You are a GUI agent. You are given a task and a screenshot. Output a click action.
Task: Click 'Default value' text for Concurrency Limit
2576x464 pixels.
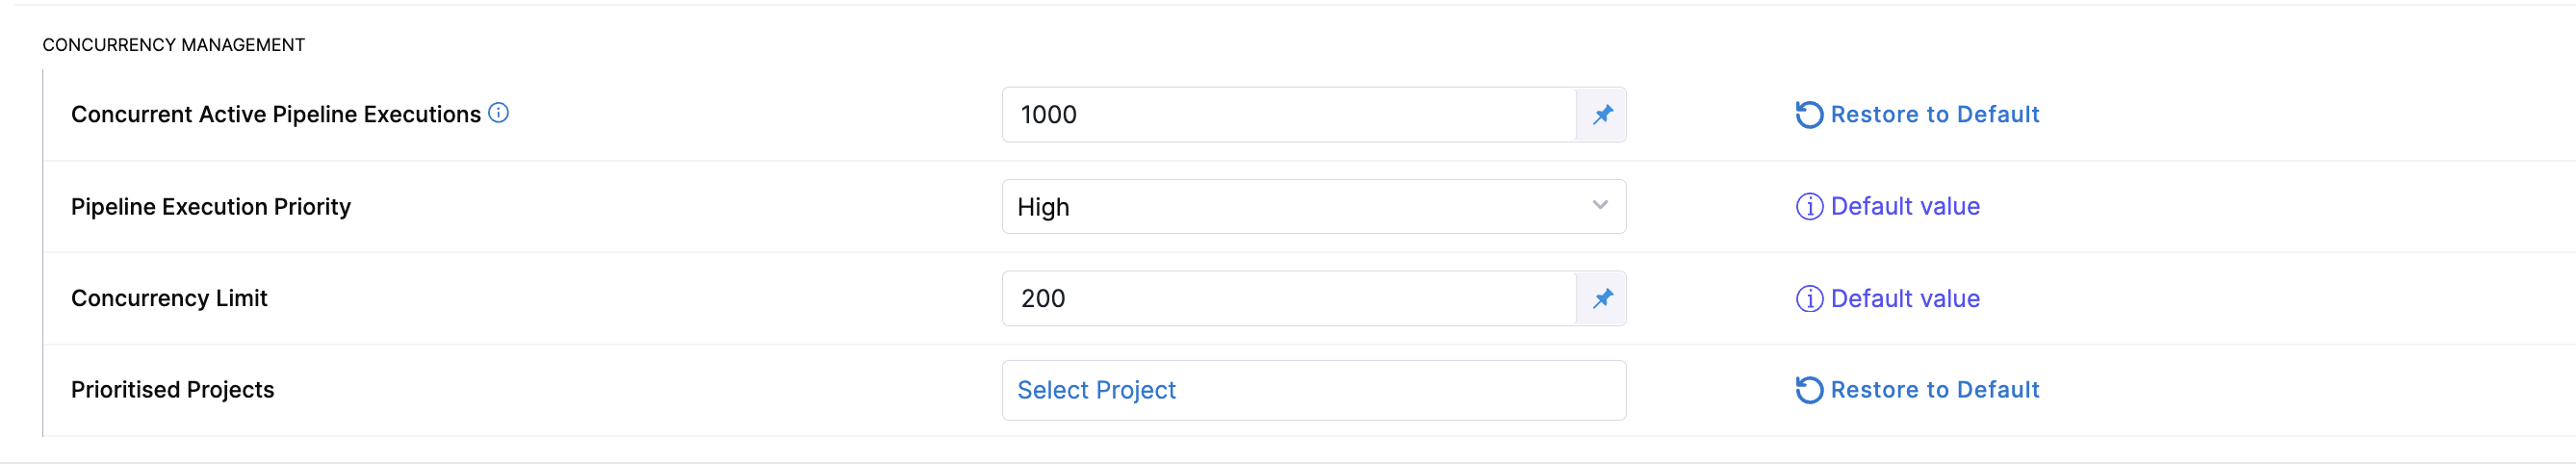click(1904, 299)
